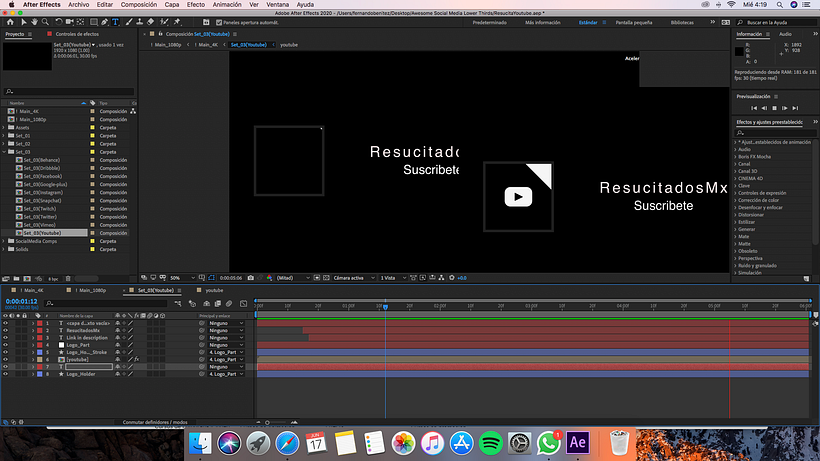Viewport: 820px width, 461px height.
Task: Click the create new folder icon in Project panel
Action: point(16,279)
